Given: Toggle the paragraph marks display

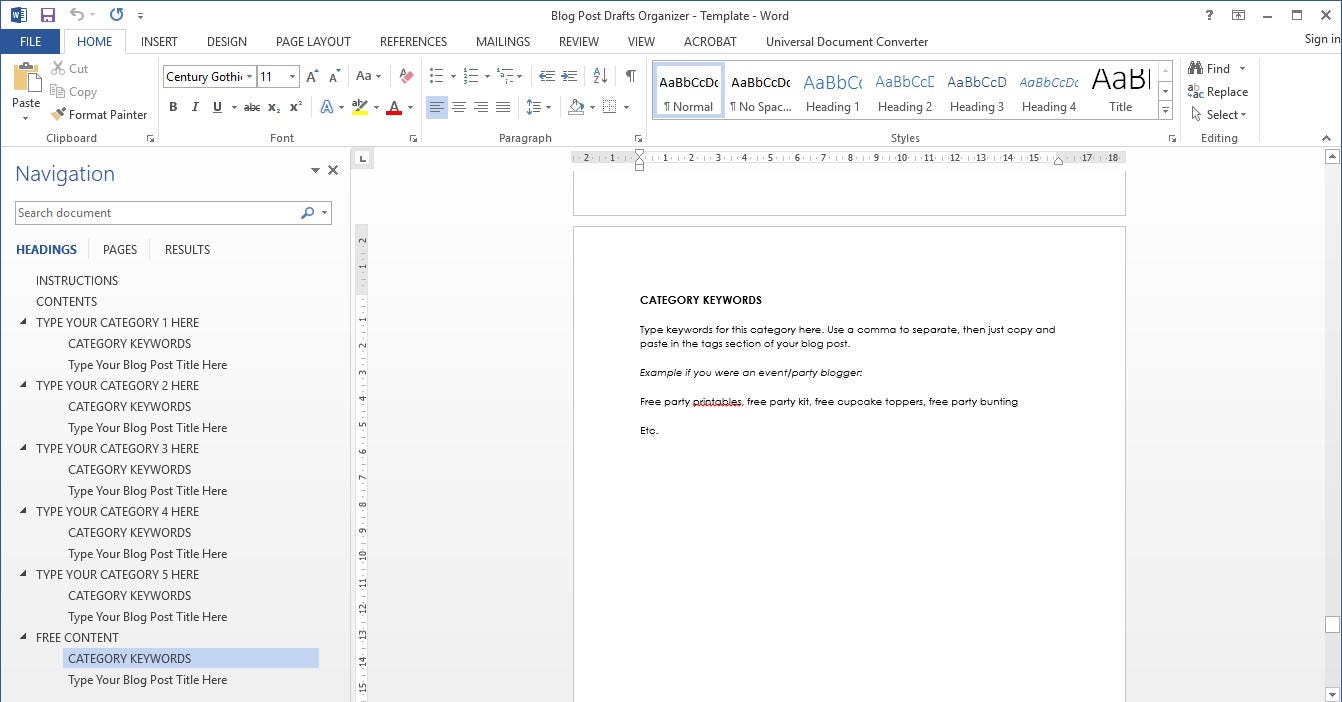Looking at the screenshot, I should [630, 75].
